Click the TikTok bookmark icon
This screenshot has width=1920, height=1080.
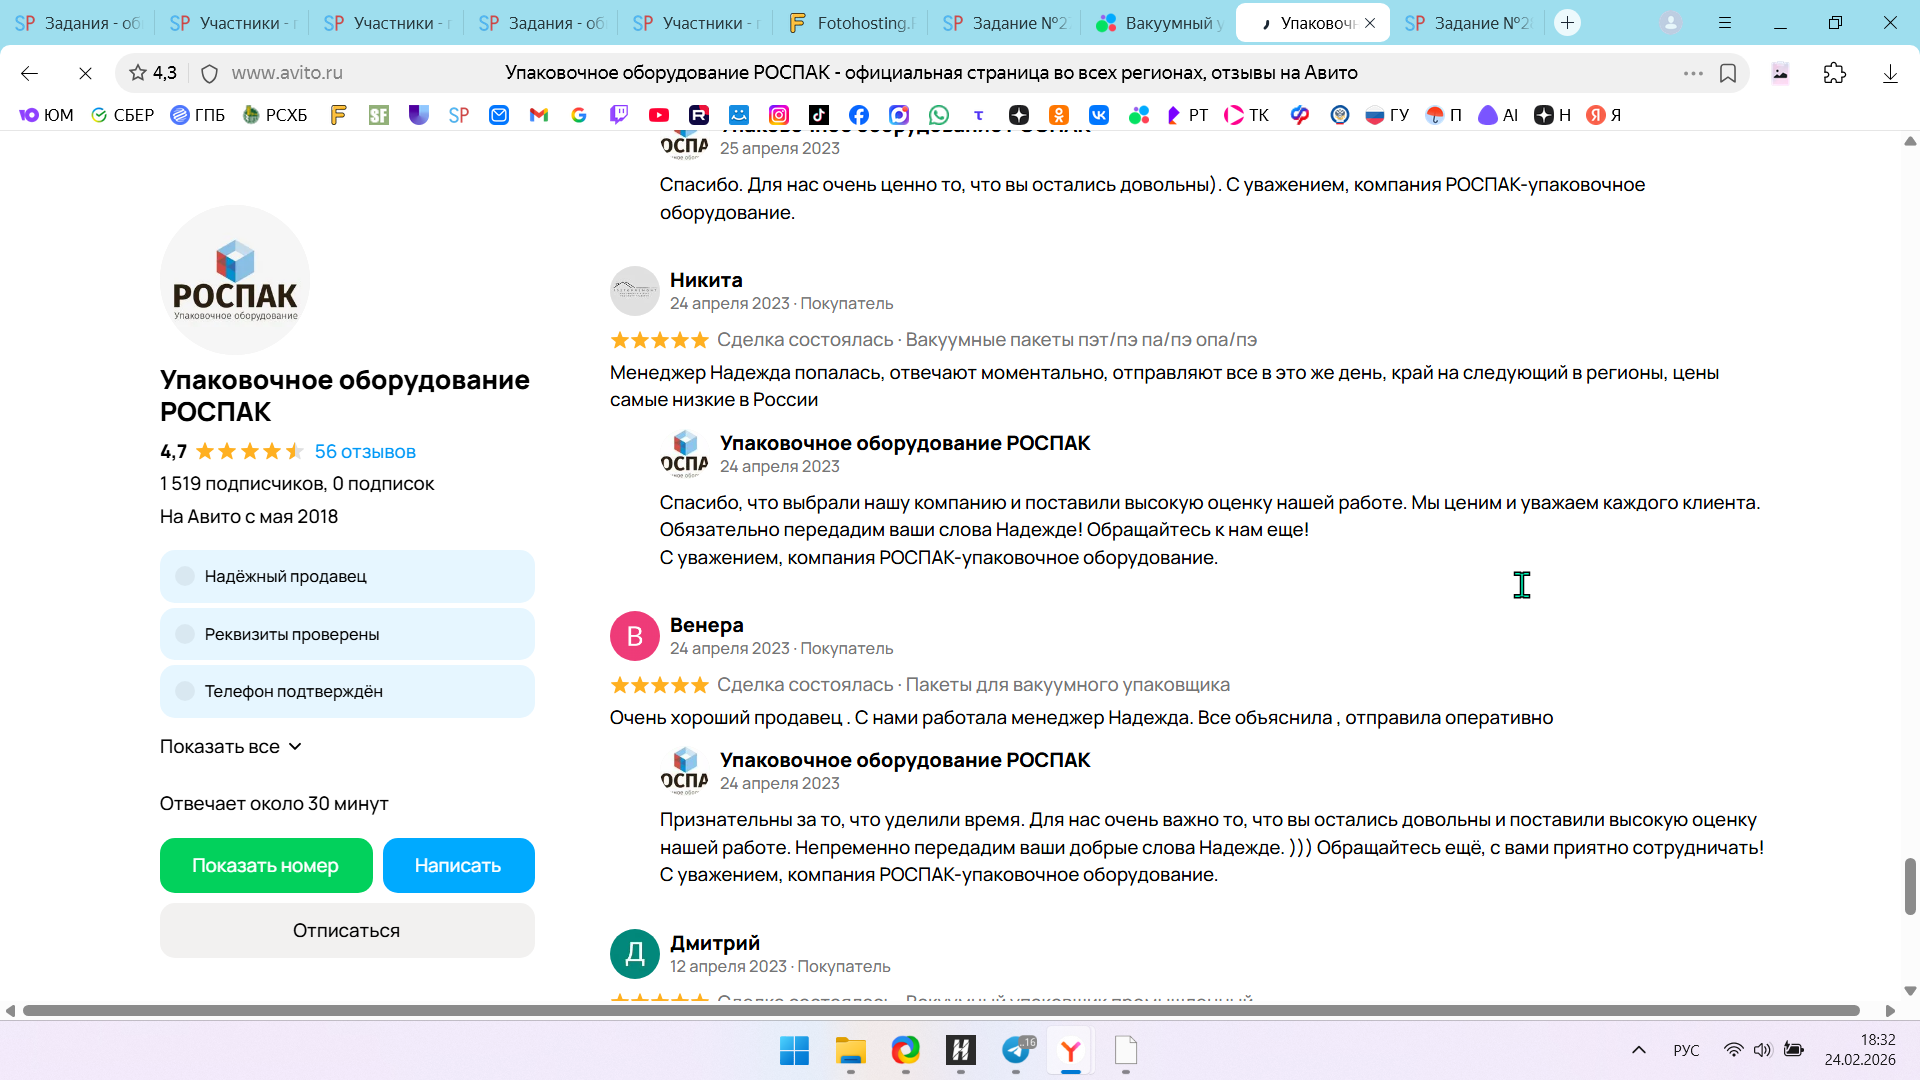819,115
